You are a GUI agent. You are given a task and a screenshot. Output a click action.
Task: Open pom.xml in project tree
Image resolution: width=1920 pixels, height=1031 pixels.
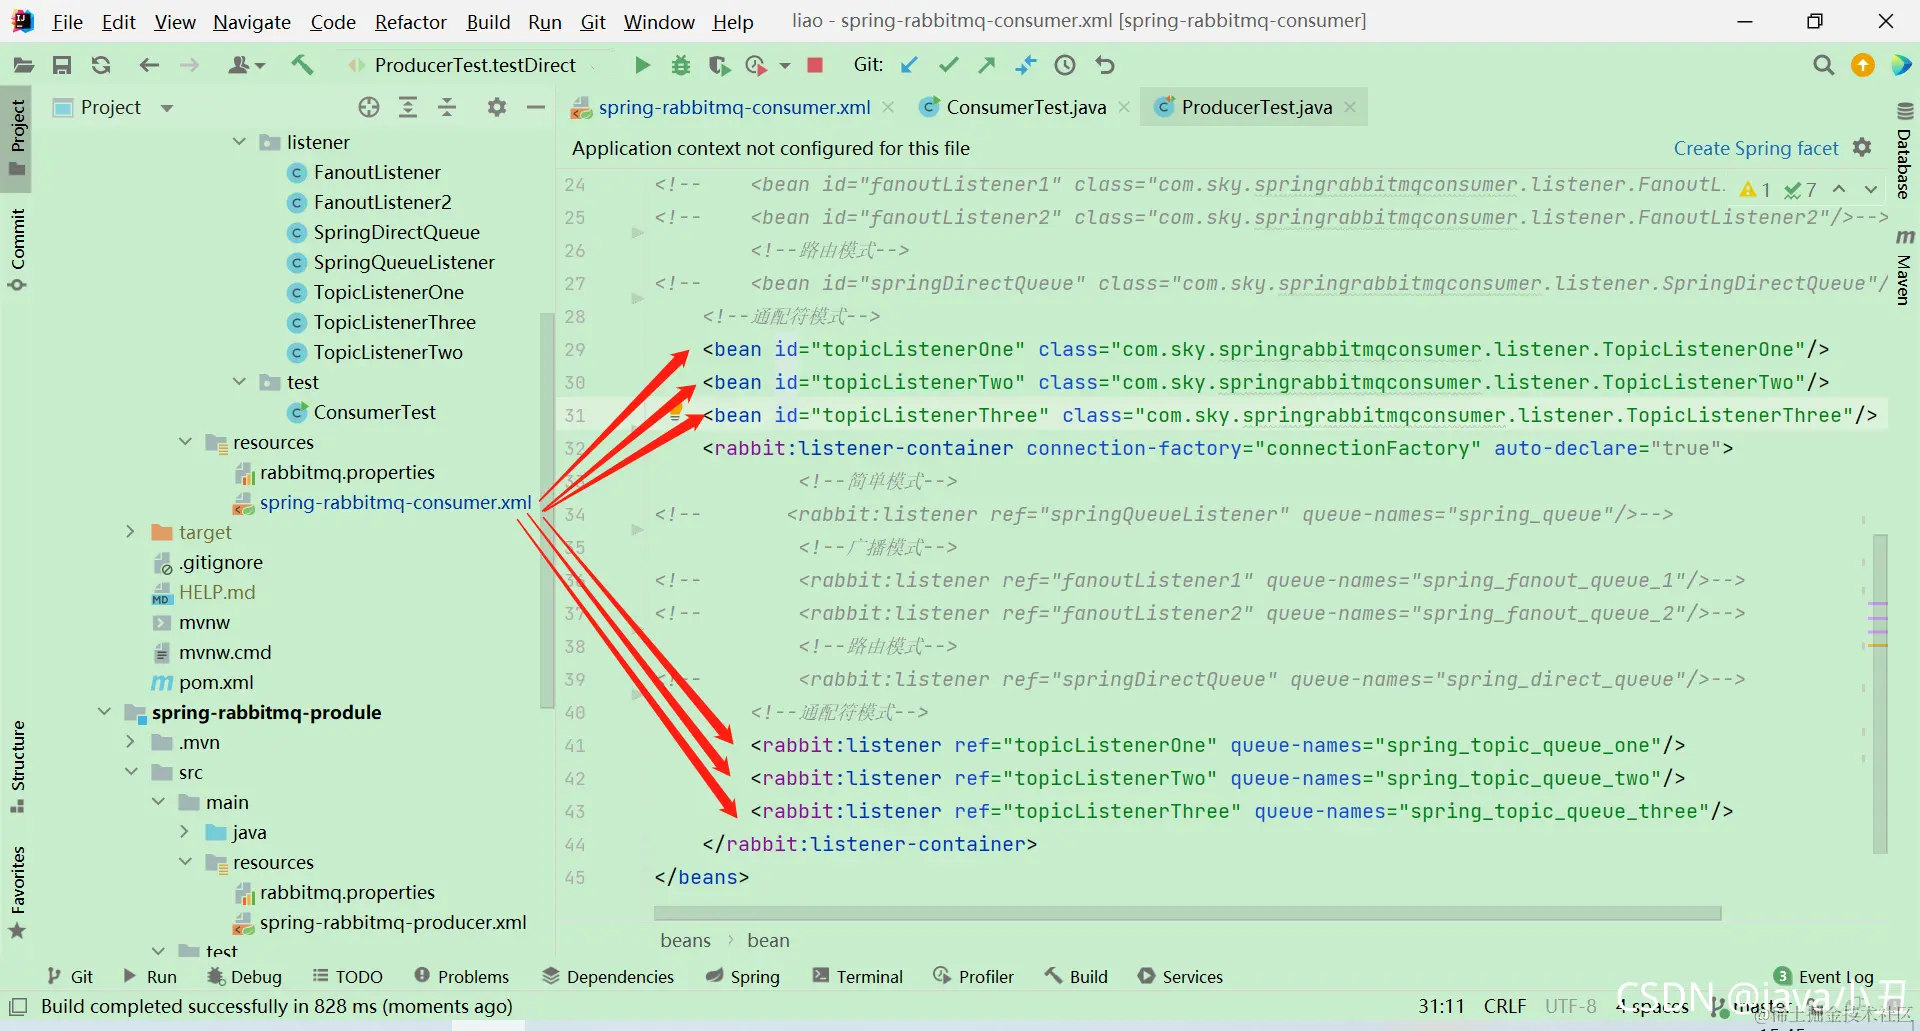tap(216, 682)
